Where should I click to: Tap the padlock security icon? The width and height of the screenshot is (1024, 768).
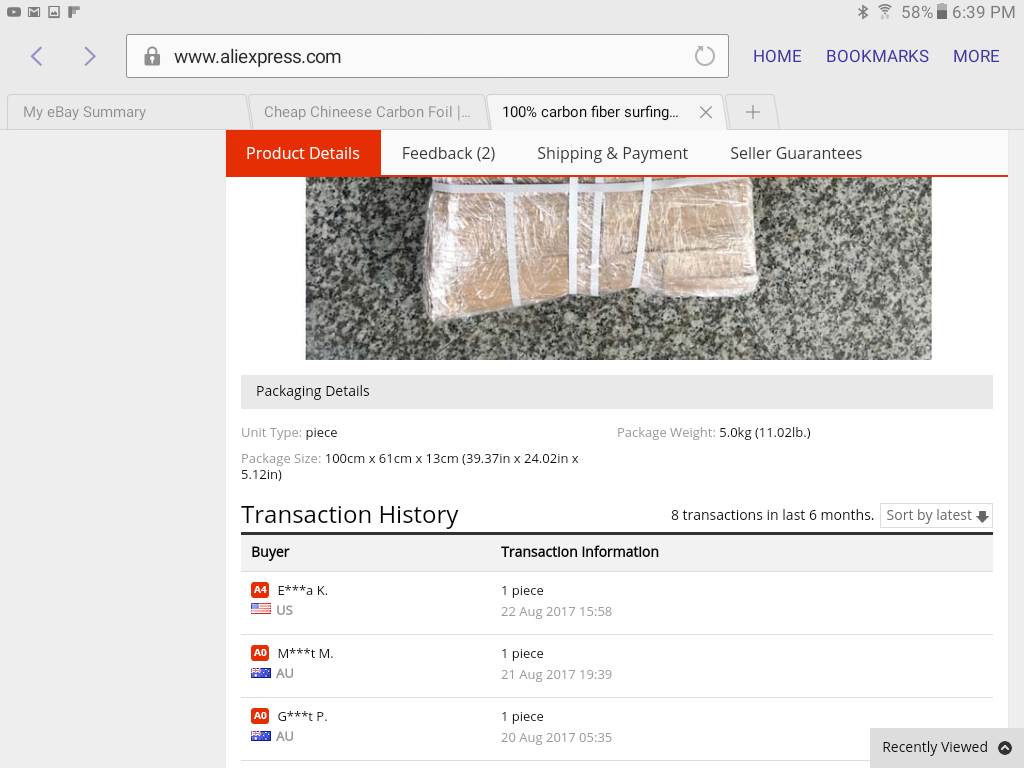(x=152, y=57)
